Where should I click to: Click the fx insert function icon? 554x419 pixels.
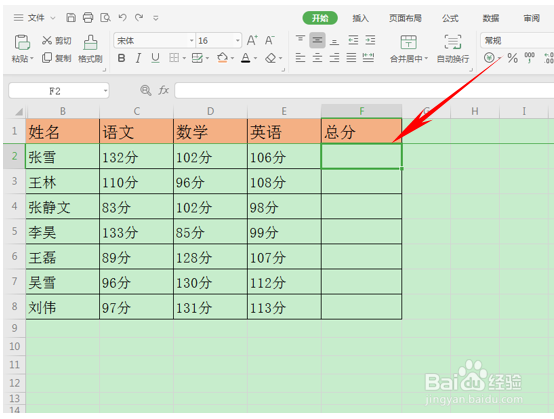coord(164,90)
